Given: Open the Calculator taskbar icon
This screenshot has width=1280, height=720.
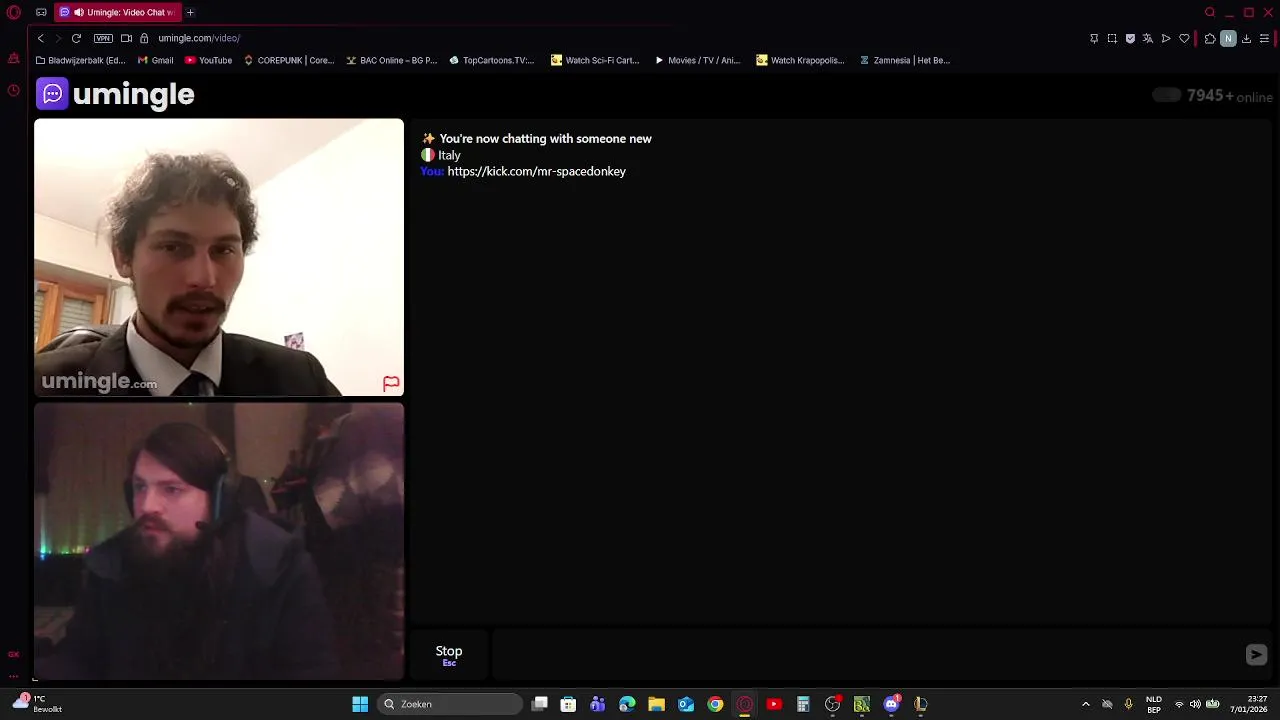Looking at the screenshot, I should click(803, 704).
